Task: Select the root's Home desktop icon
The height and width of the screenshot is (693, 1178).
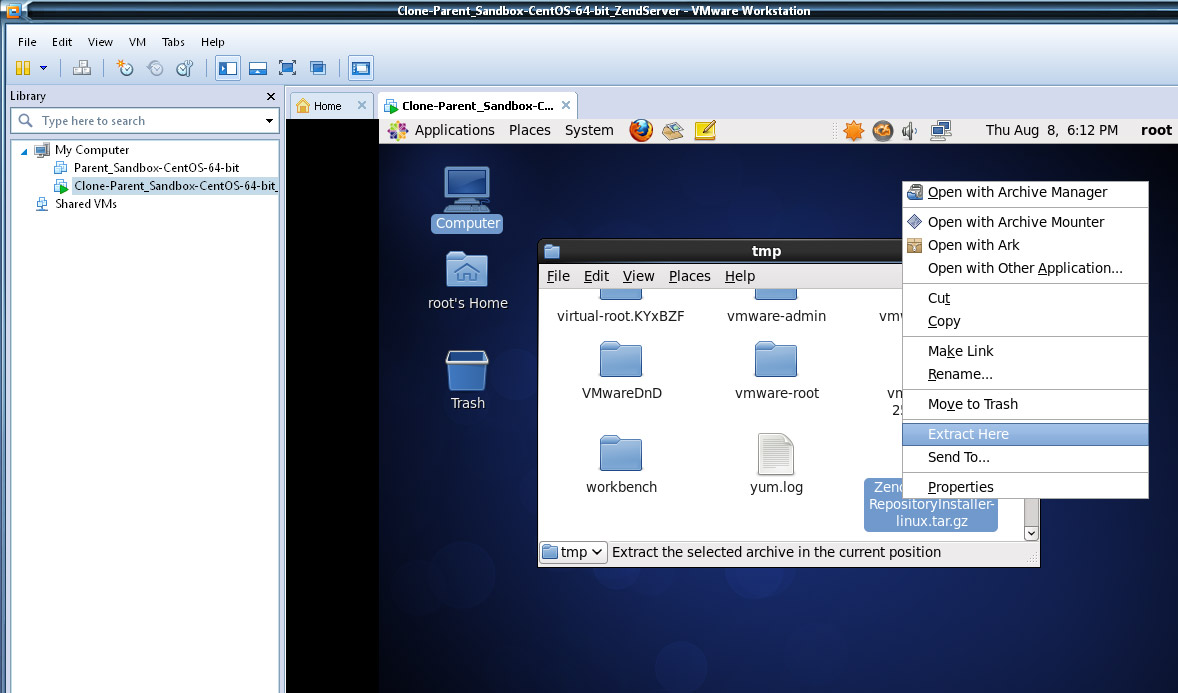Action: tap(467, 280)
